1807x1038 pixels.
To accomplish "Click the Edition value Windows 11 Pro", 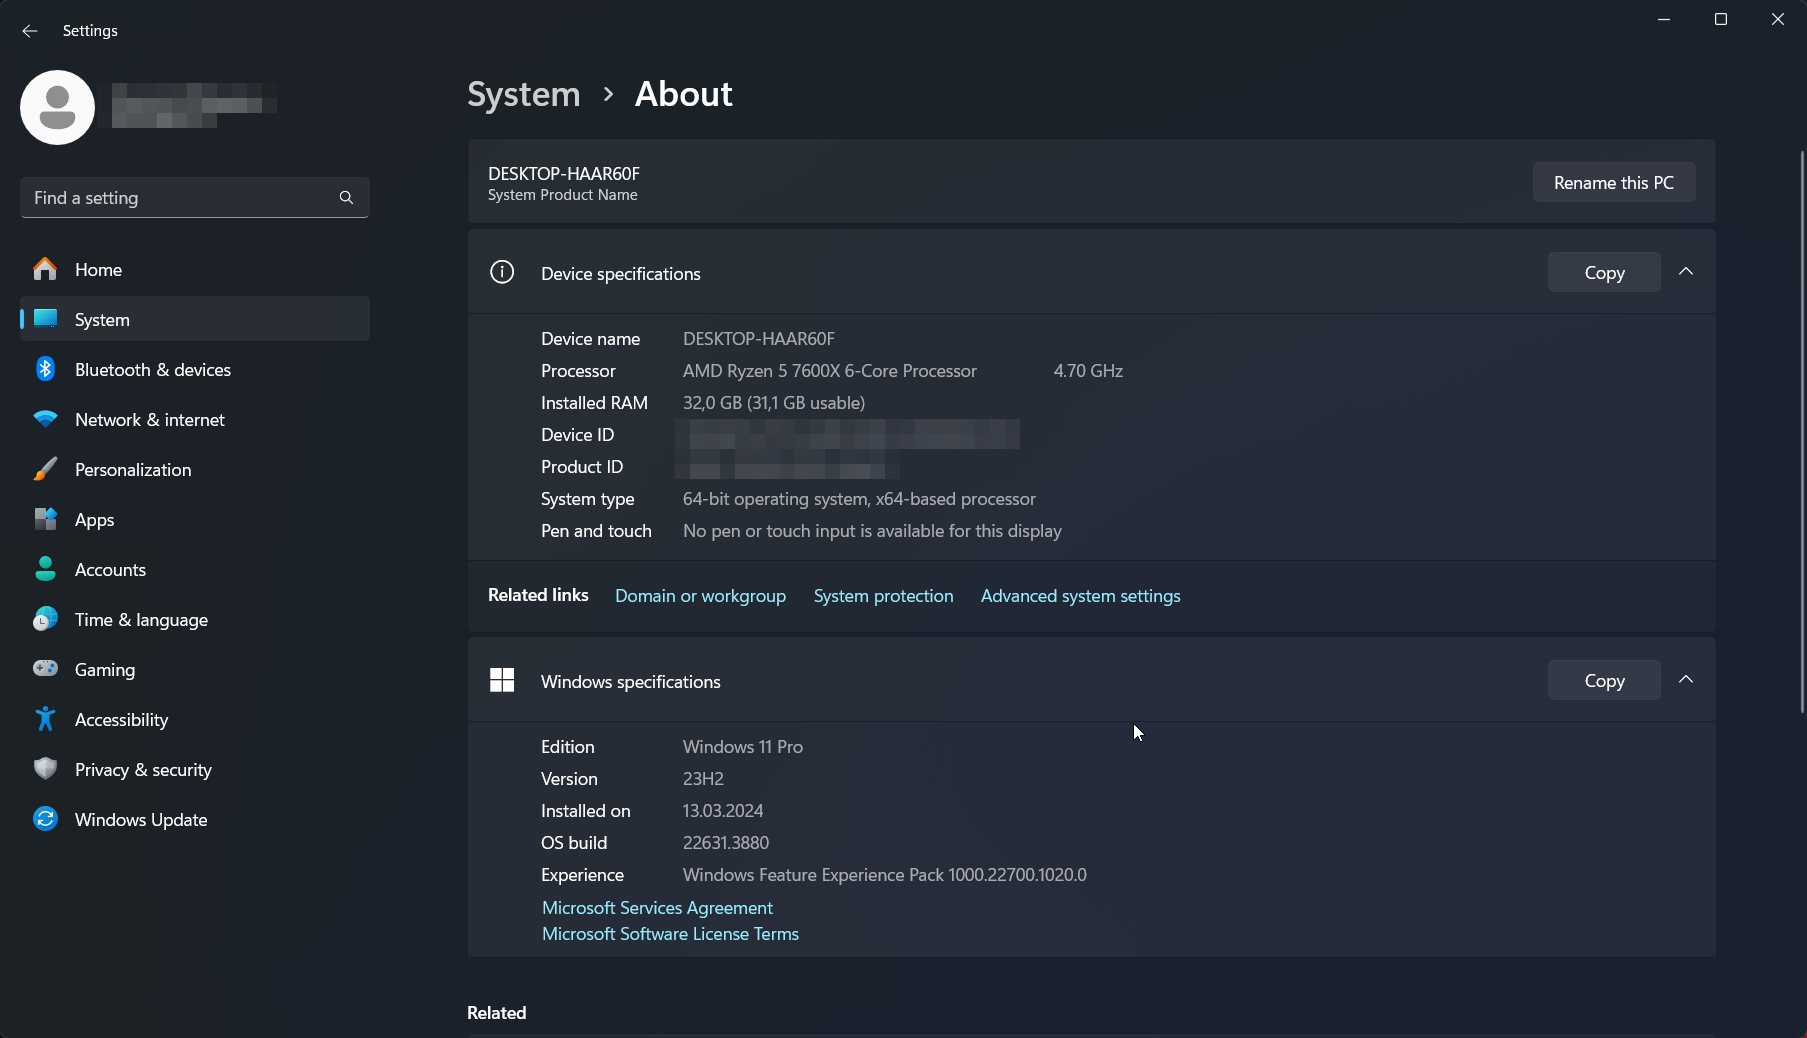I will pyautogui.click(x=743, y=747).
